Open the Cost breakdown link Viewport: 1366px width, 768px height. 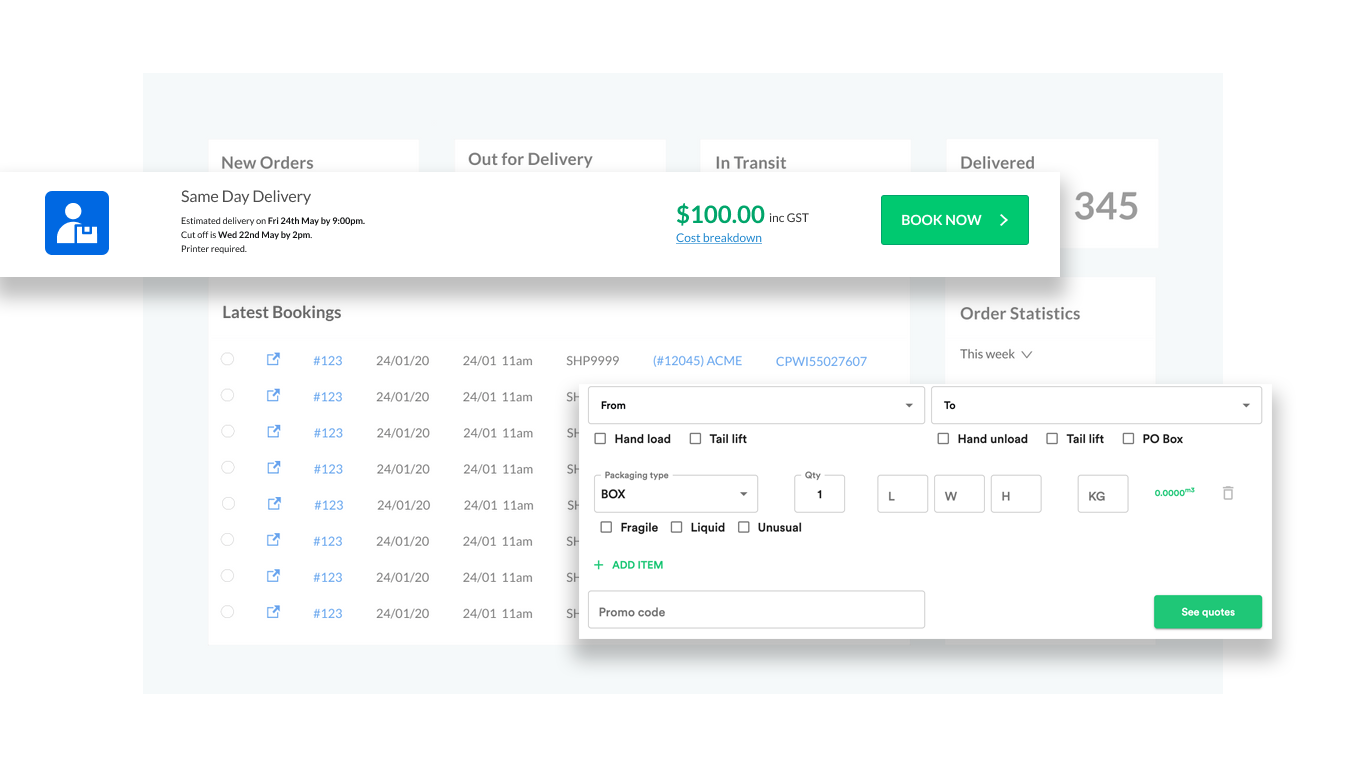(x=718, y=237)
